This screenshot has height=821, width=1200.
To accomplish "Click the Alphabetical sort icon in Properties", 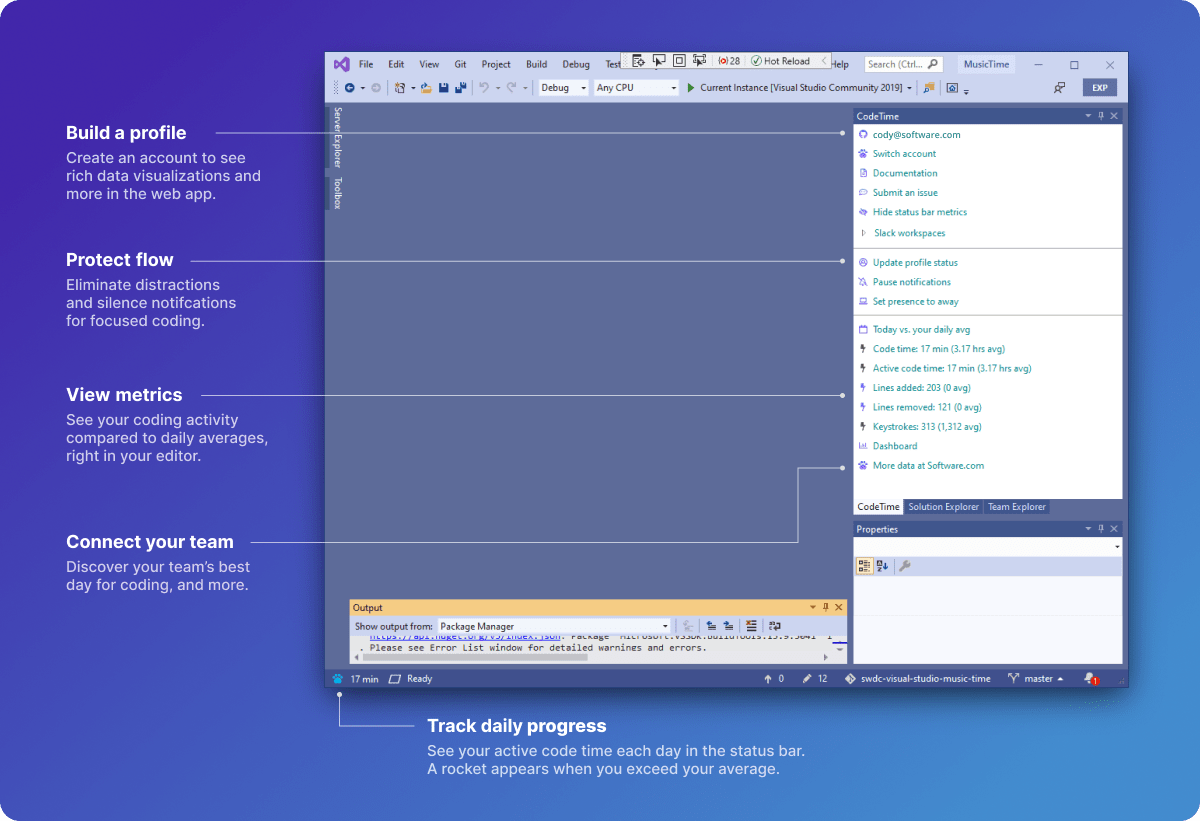I will pyautogui.click(x=882, y=566).
